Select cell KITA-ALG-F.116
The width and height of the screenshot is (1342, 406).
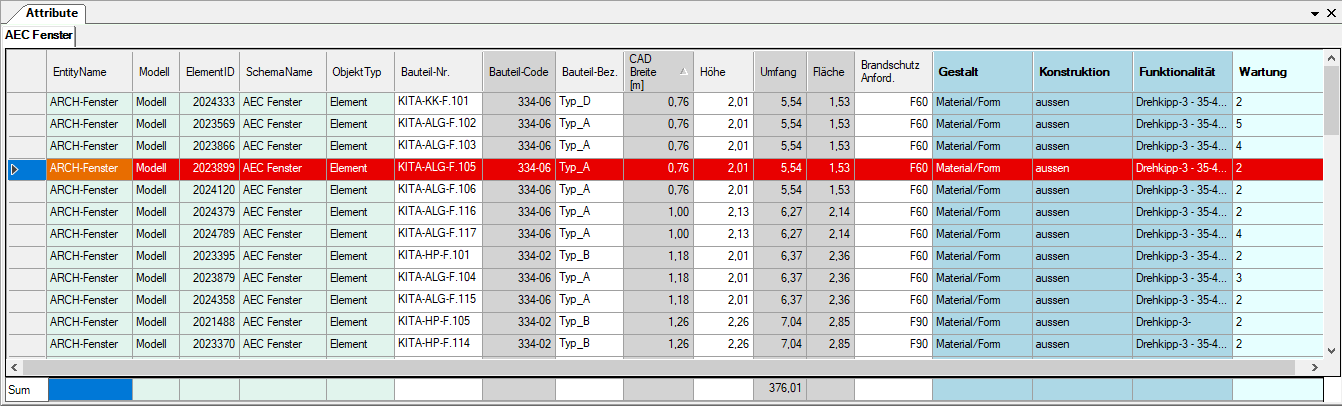pyautogui.click(x=438, y=213)
